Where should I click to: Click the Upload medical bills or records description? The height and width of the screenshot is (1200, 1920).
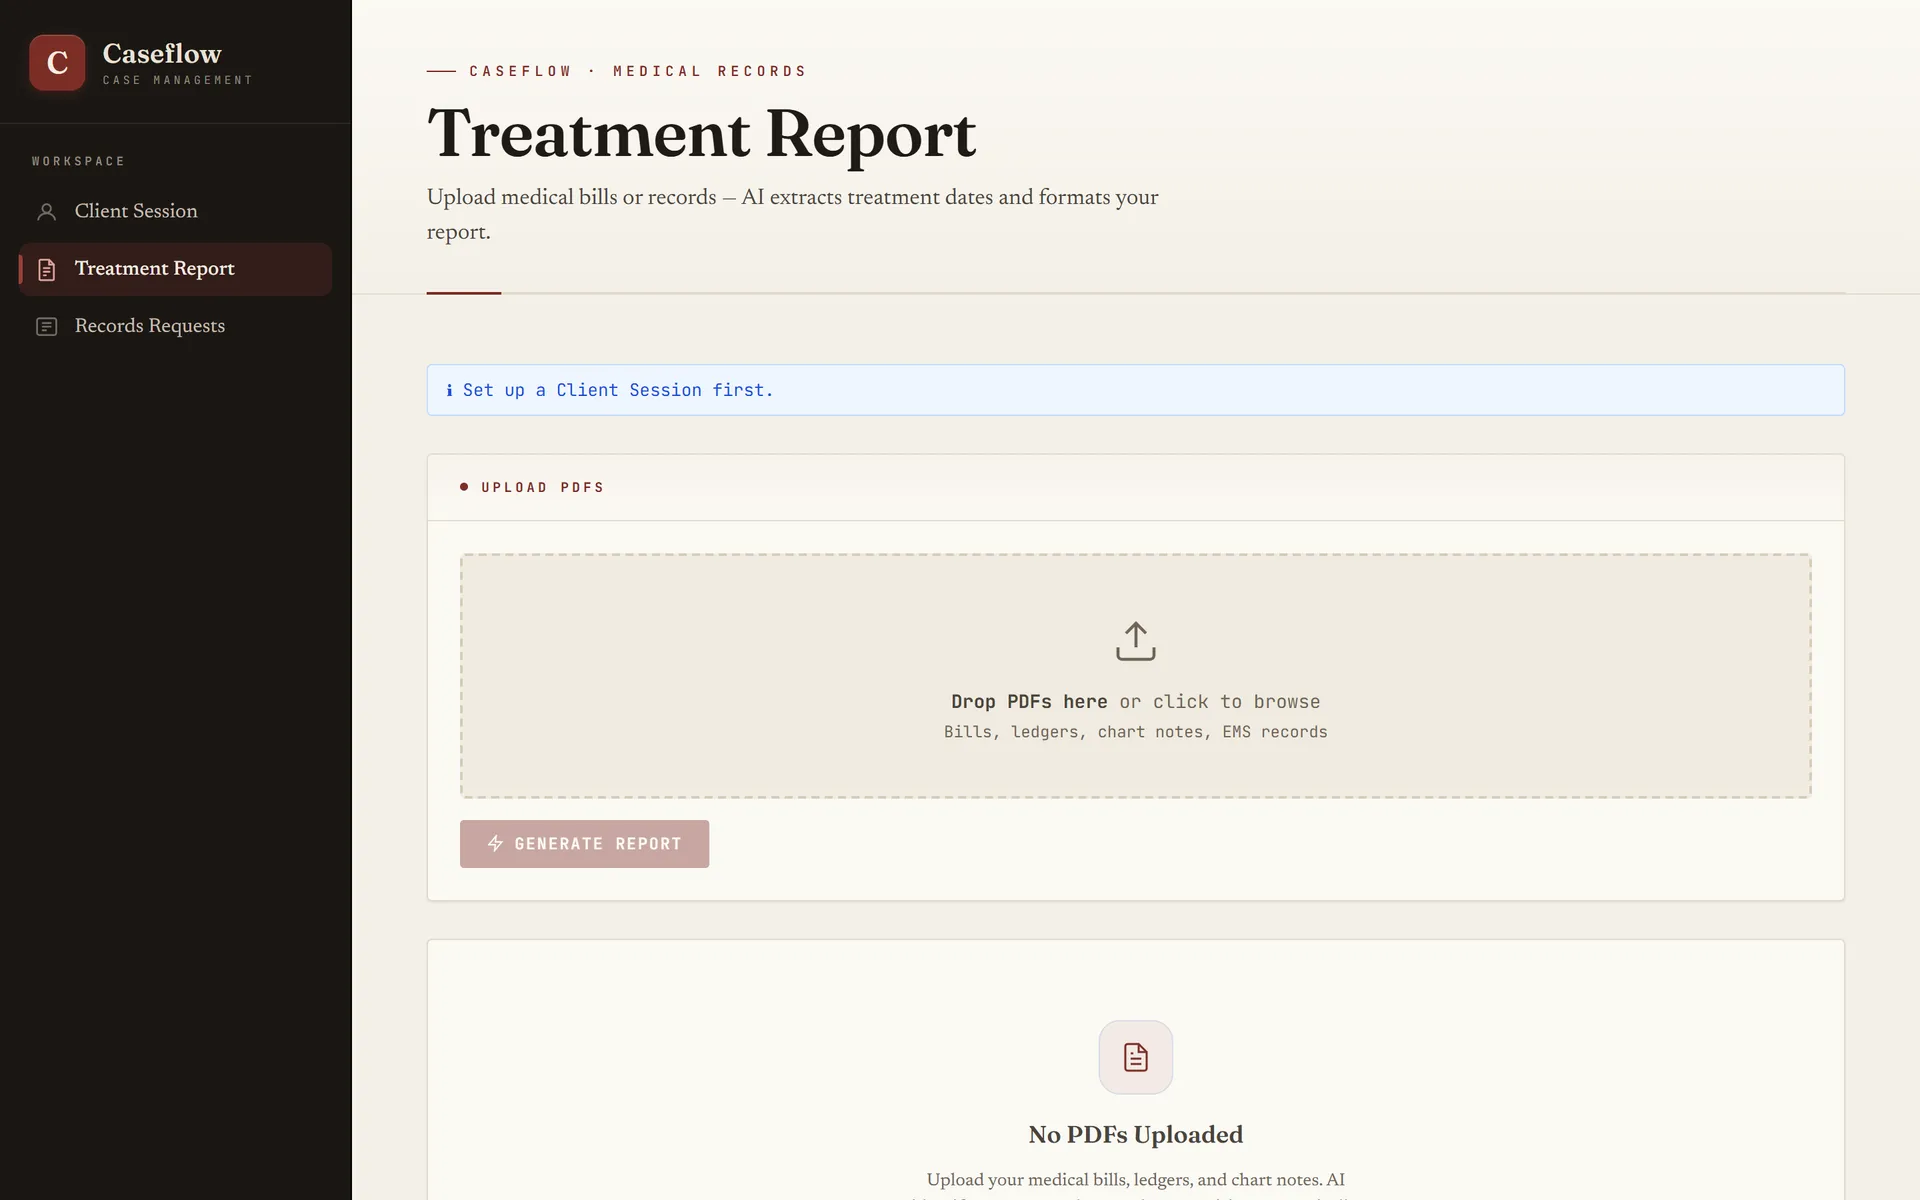click(792, 214)
